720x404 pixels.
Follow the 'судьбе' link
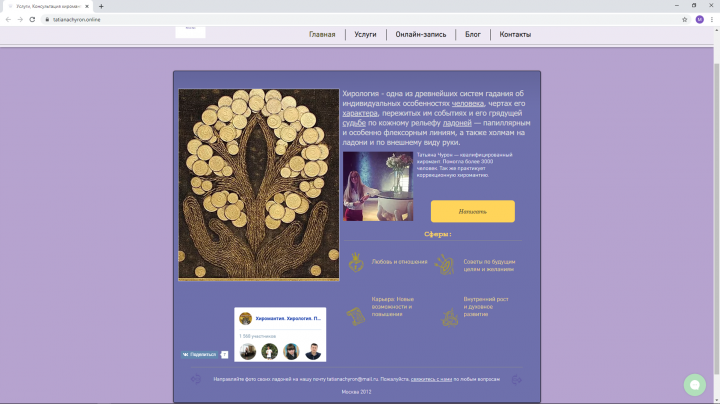pos(354,123)
